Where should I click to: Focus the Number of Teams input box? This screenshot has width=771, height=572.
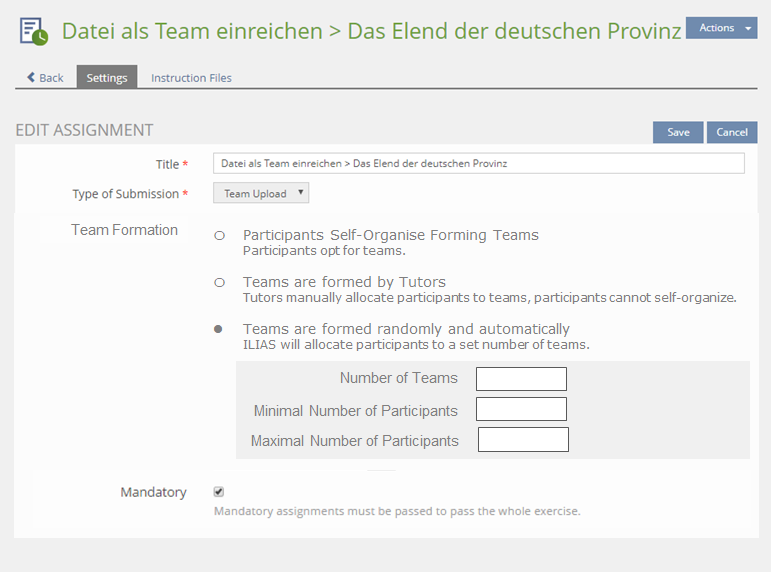(521, 379)
